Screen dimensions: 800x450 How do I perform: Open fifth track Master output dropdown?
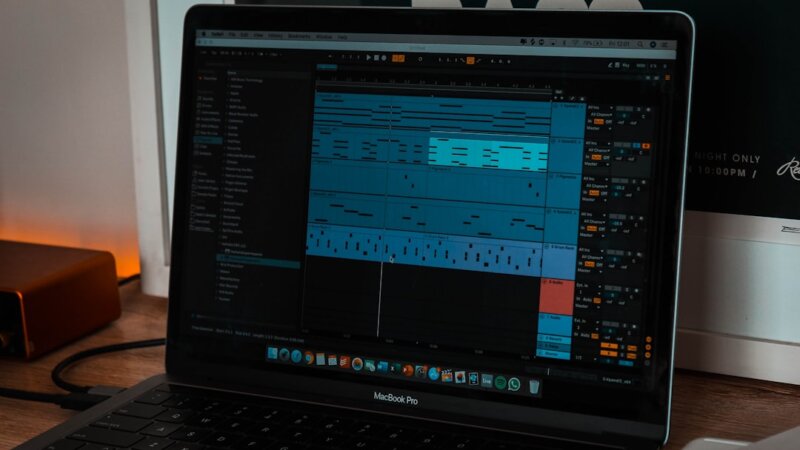(x=590, y=271)
